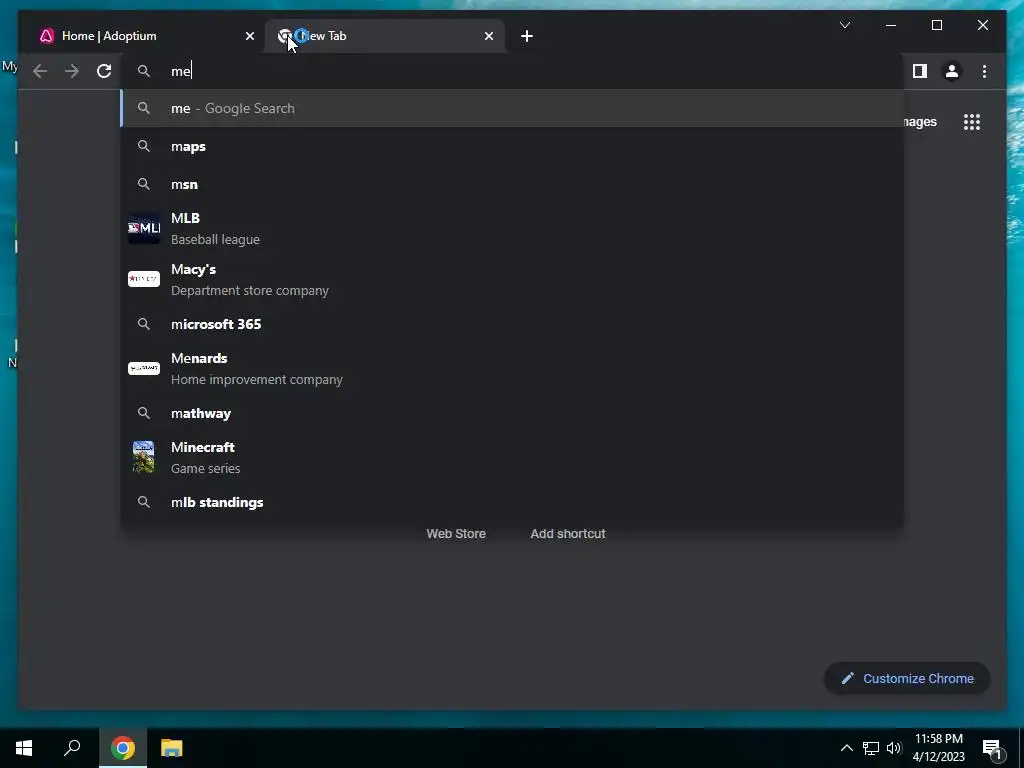Click the Macy's logo thumbnail
Screen dimensions: 1024x768
click(x=144, y=279)
